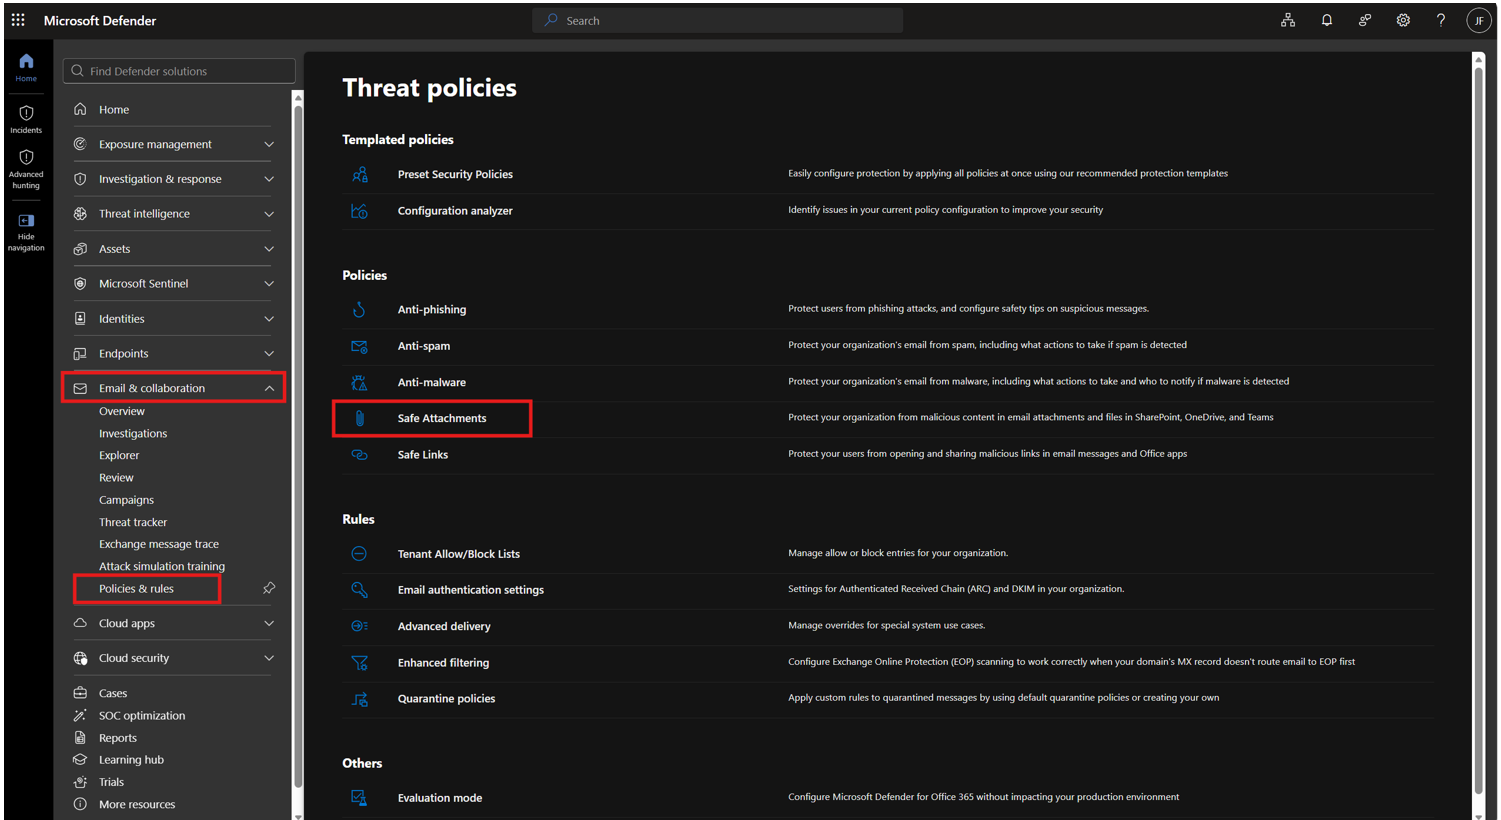1501x820 pixels.
Task: Open the Safe Links policy link
Action: [x=423, y=455]
